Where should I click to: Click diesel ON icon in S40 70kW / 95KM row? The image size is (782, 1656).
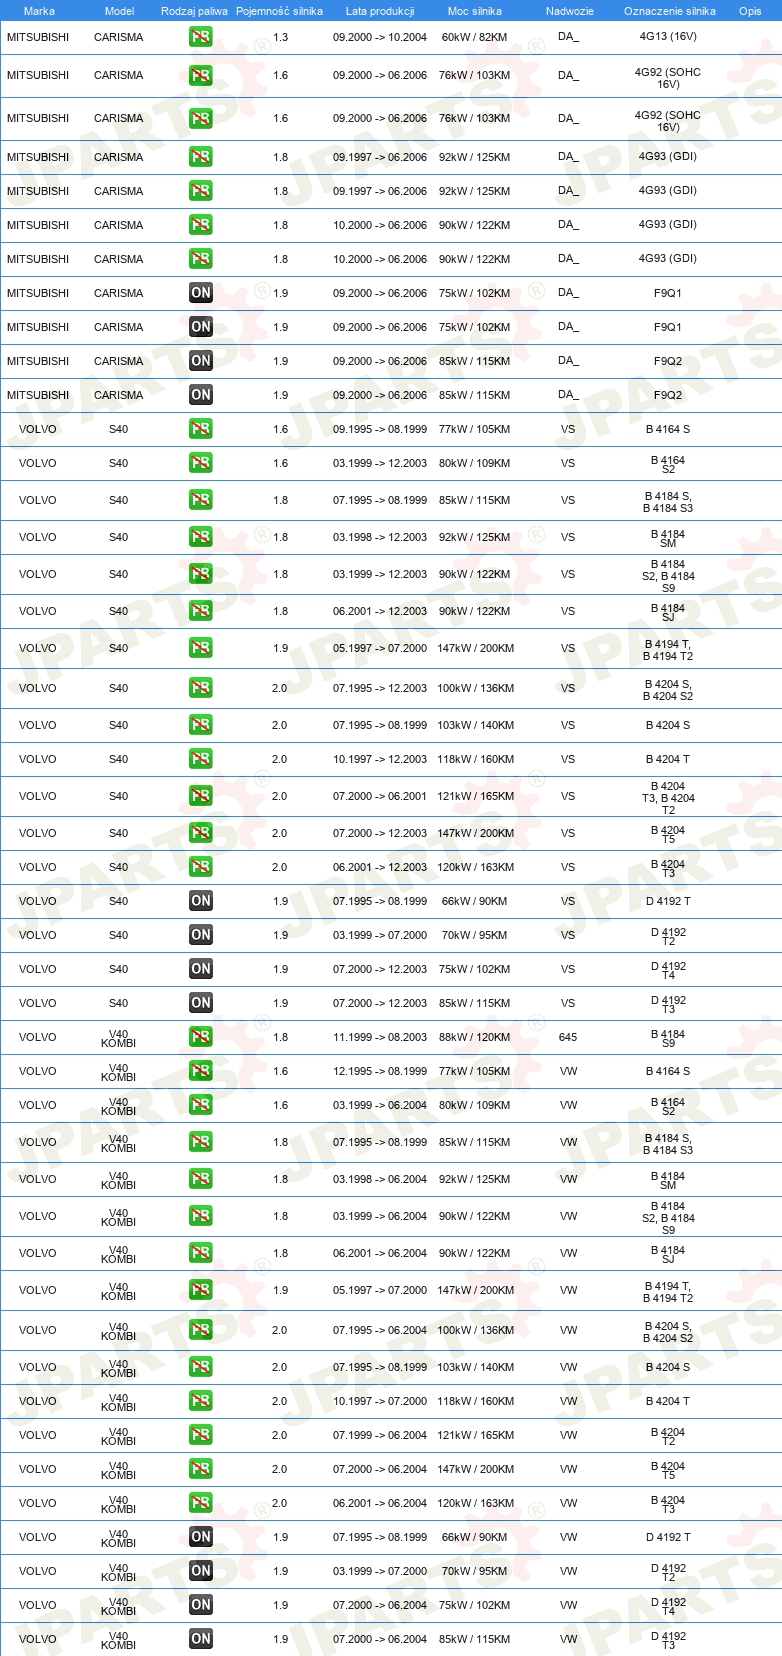pos(201,935)
